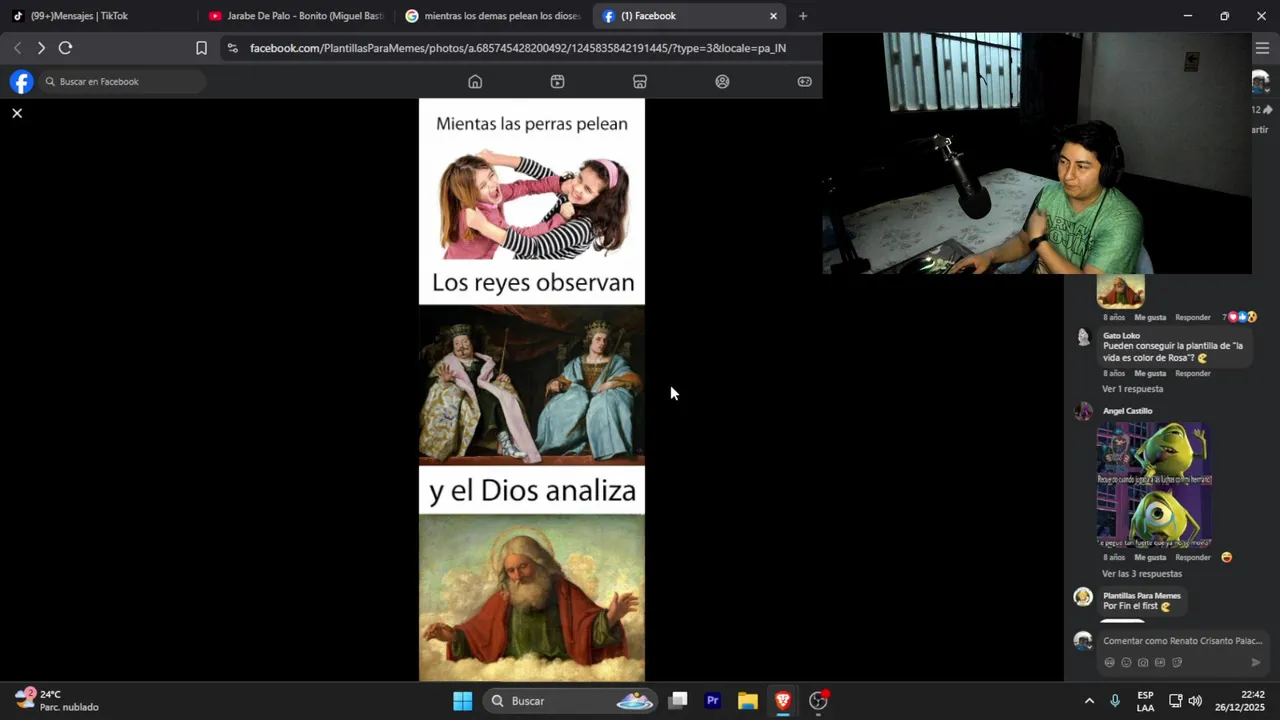Open Task View on the taskbar
Viewport: 1280px width, 720px height.
point(678,701)
